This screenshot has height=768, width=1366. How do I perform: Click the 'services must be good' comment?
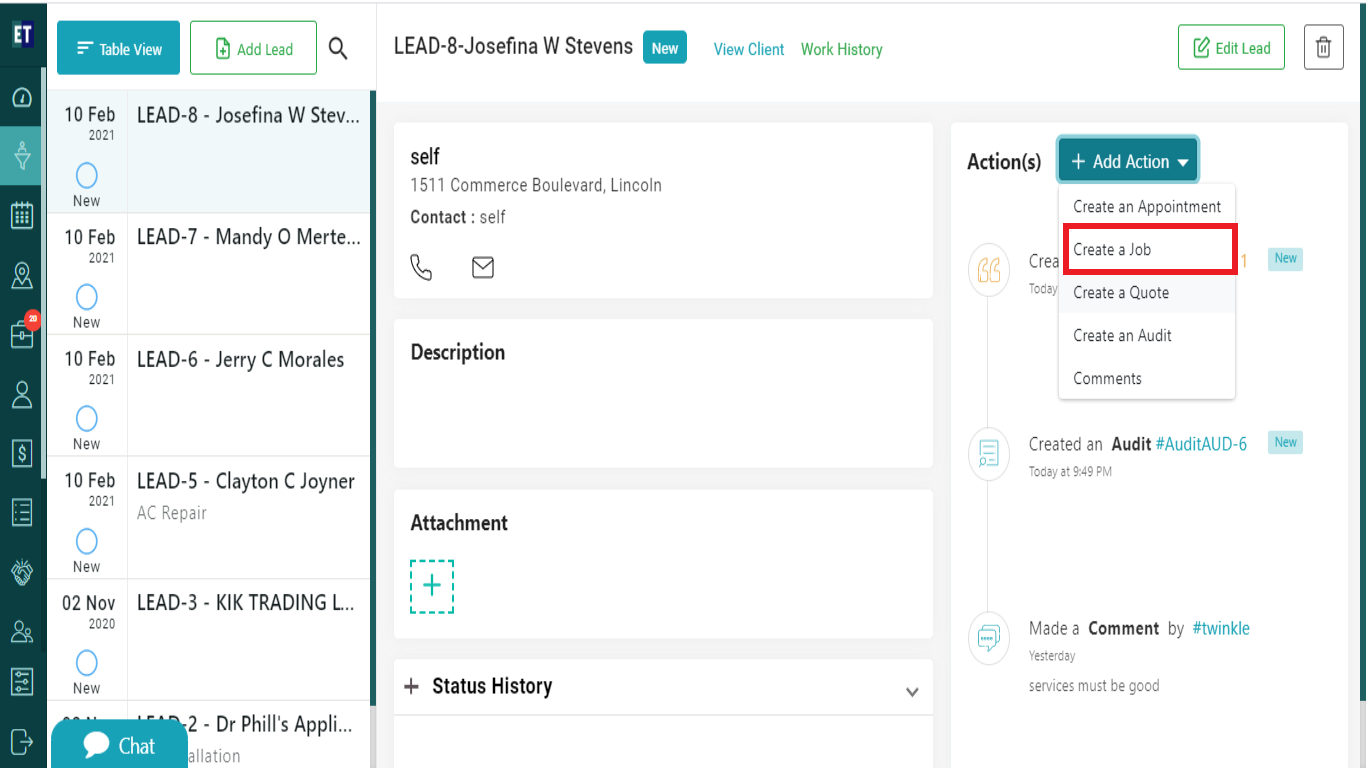1094,685
